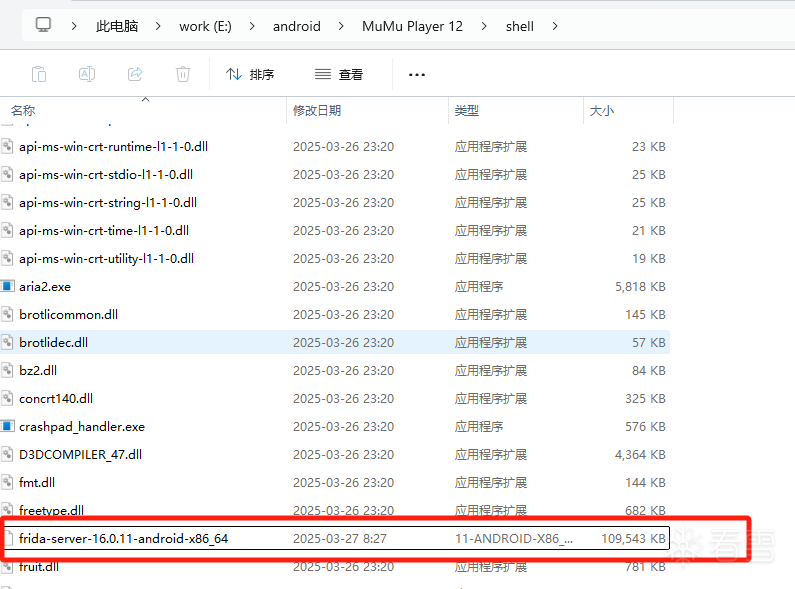795x589 pixels.
Task: Click the delete trash icon
Action: pos(183,75)
